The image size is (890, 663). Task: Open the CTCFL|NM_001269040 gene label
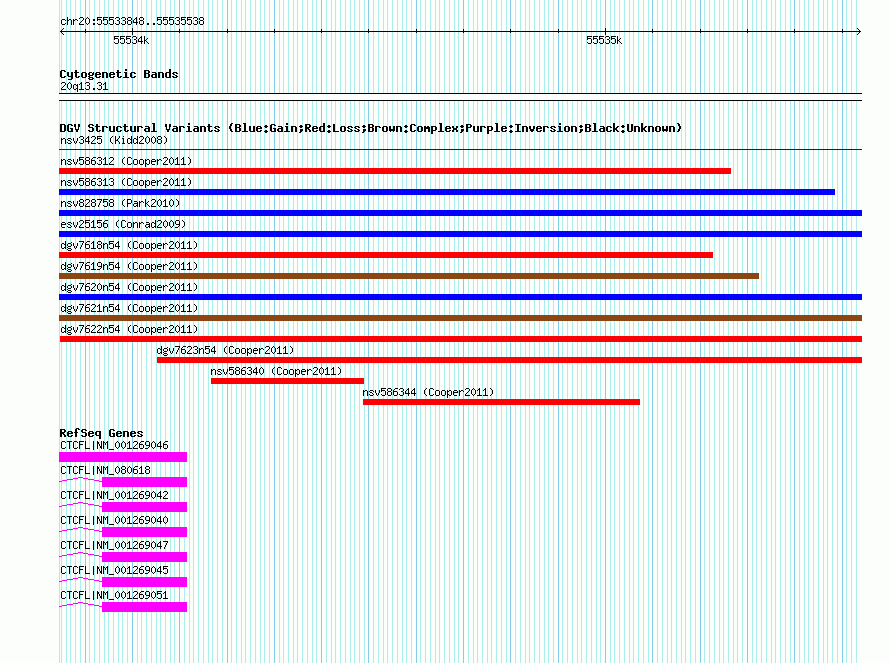coord(114,520)
